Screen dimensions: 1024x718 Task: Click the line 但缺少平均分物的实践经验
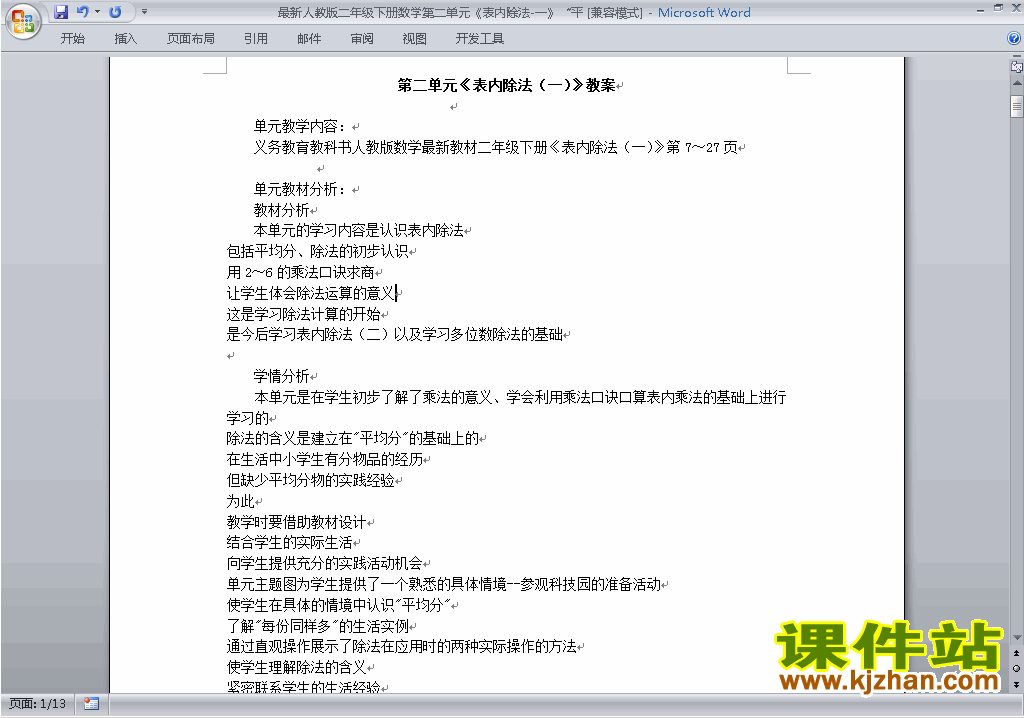point(311,480)
